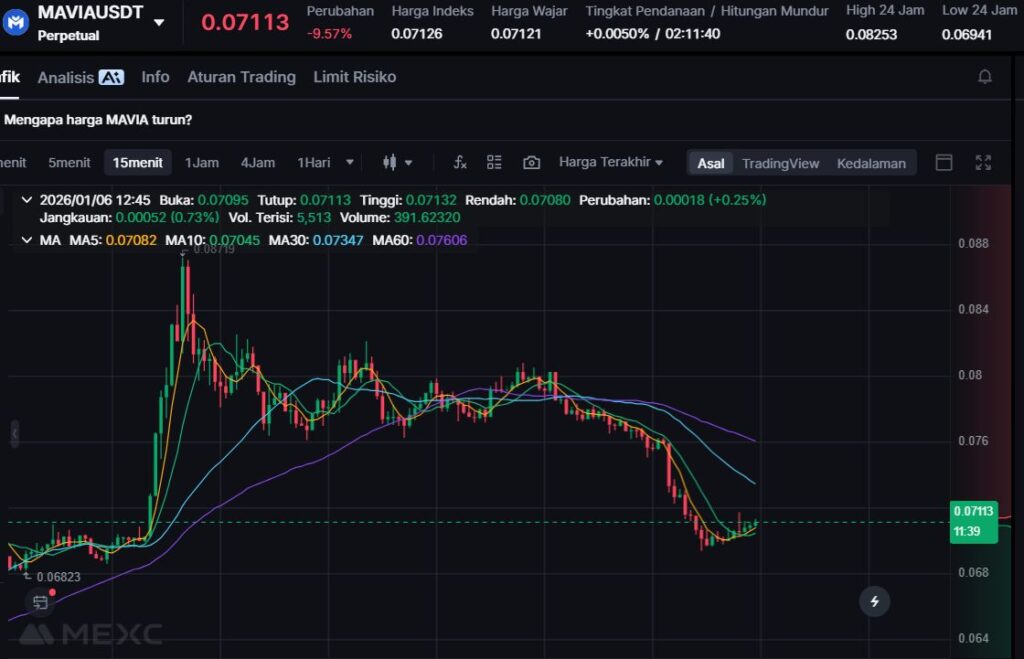Click the lightning quick-trade button

[875, 601]
